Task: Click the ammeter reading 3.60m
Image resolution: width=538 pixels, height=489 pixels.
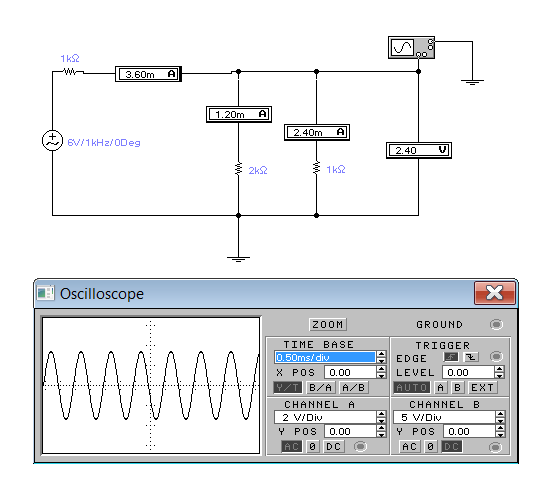Action: coord(148,74)
